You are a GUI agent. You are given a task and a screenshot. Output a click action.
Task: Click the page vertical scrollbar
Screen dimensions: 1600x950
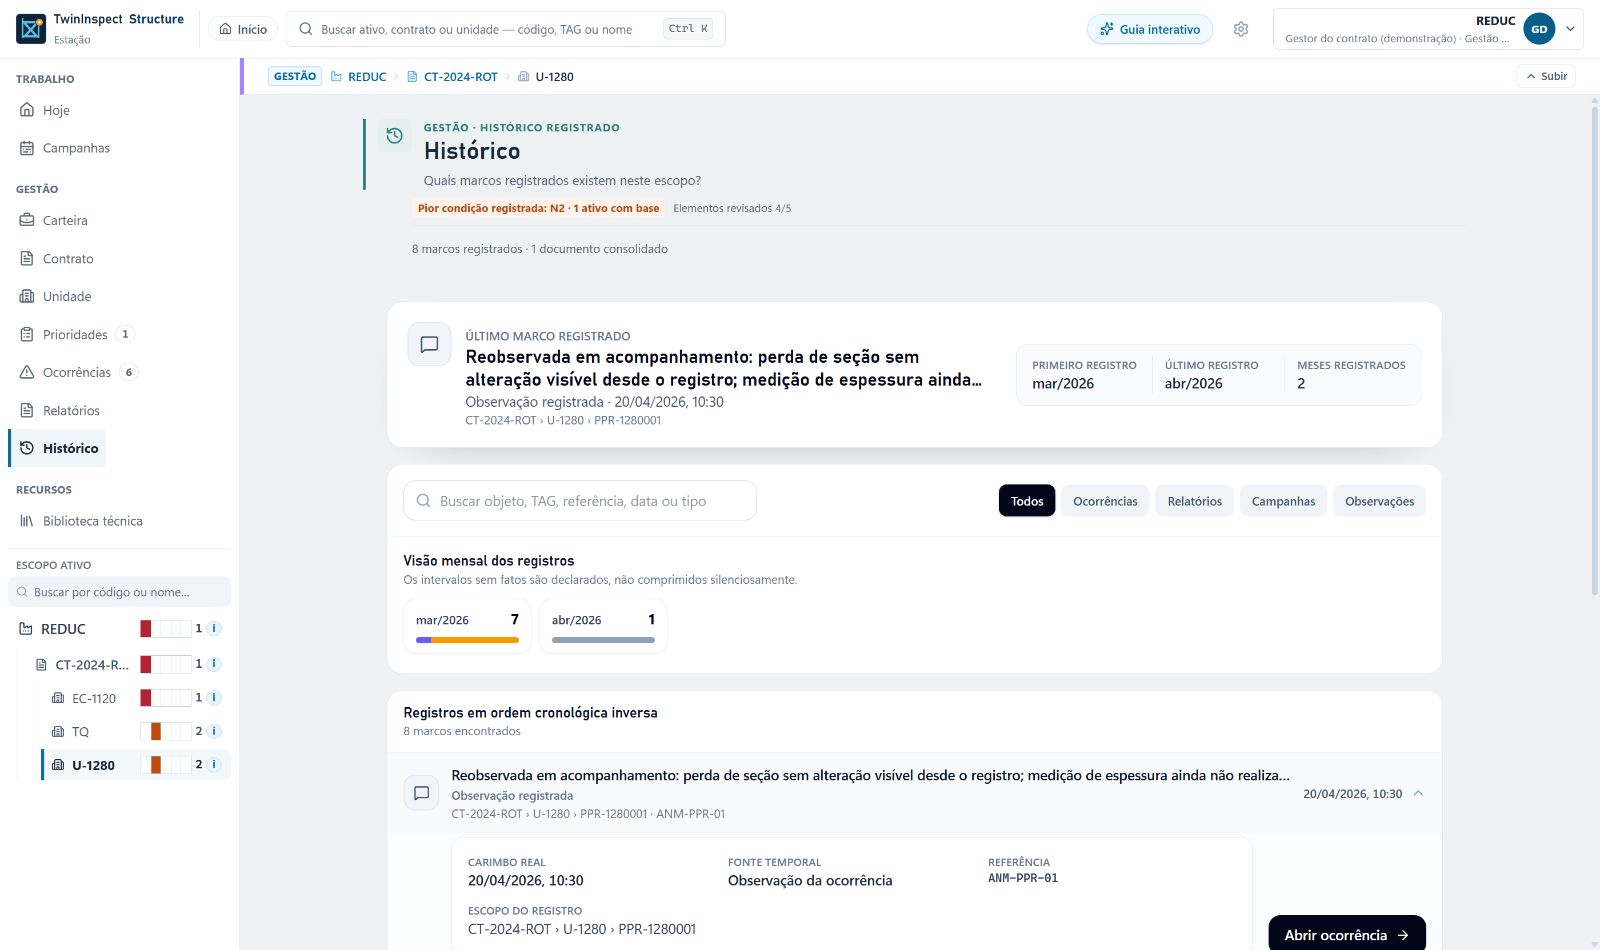1594,350
